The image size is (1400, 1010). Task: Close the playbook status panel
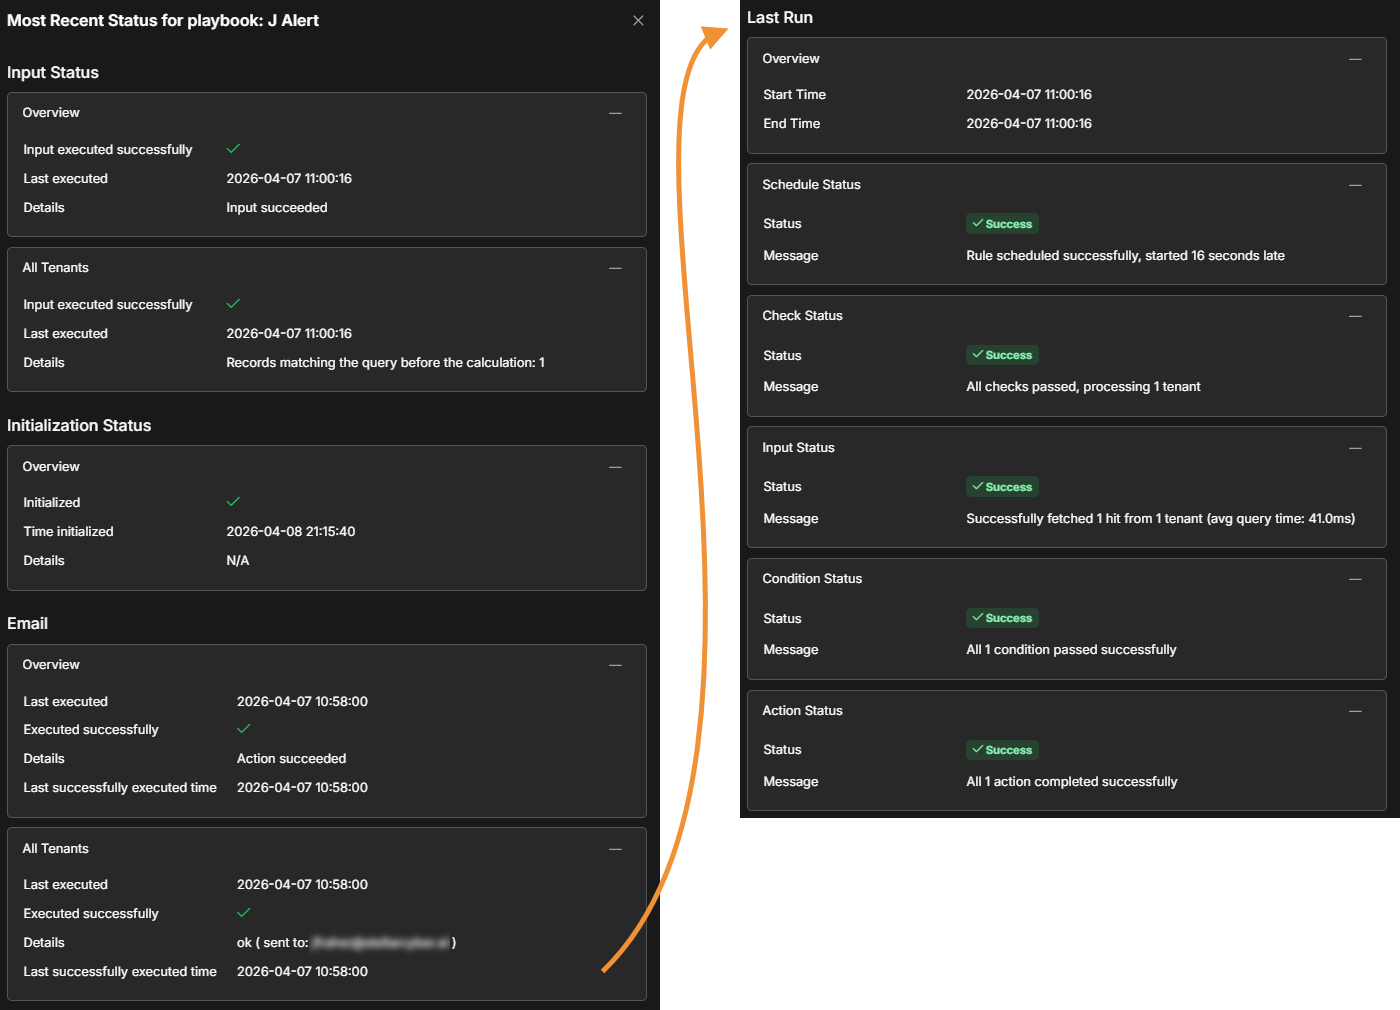(x=638, y=21)
